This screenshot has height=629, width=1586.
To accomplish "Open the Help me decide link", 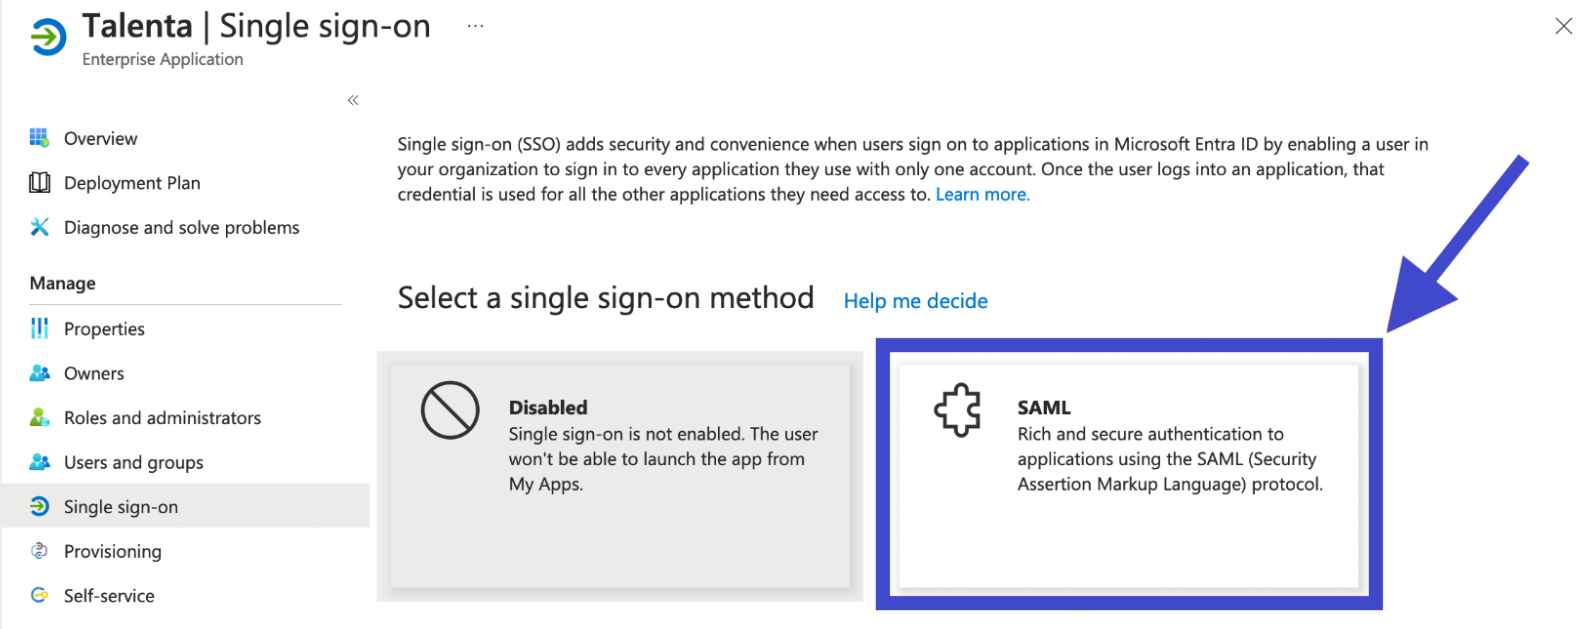I will coord(915,301).
